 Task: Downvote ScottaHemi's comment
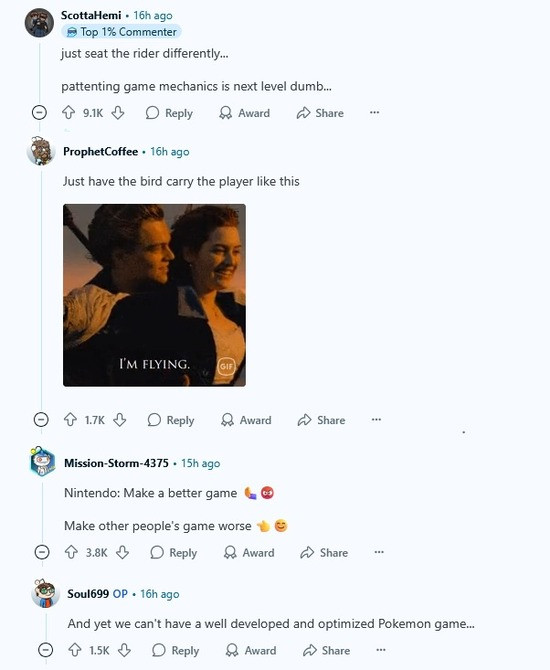pyautogui.click(x=118, y=113)
